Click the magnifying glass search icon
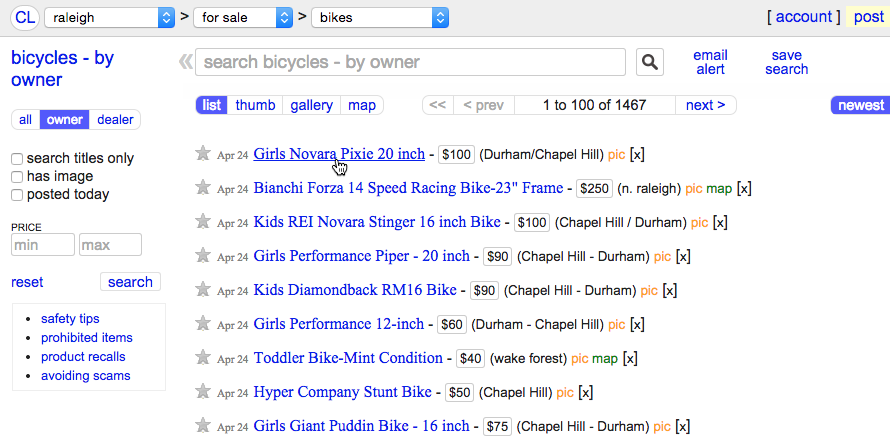Screen dimensions: 890x447 point(650,62)
